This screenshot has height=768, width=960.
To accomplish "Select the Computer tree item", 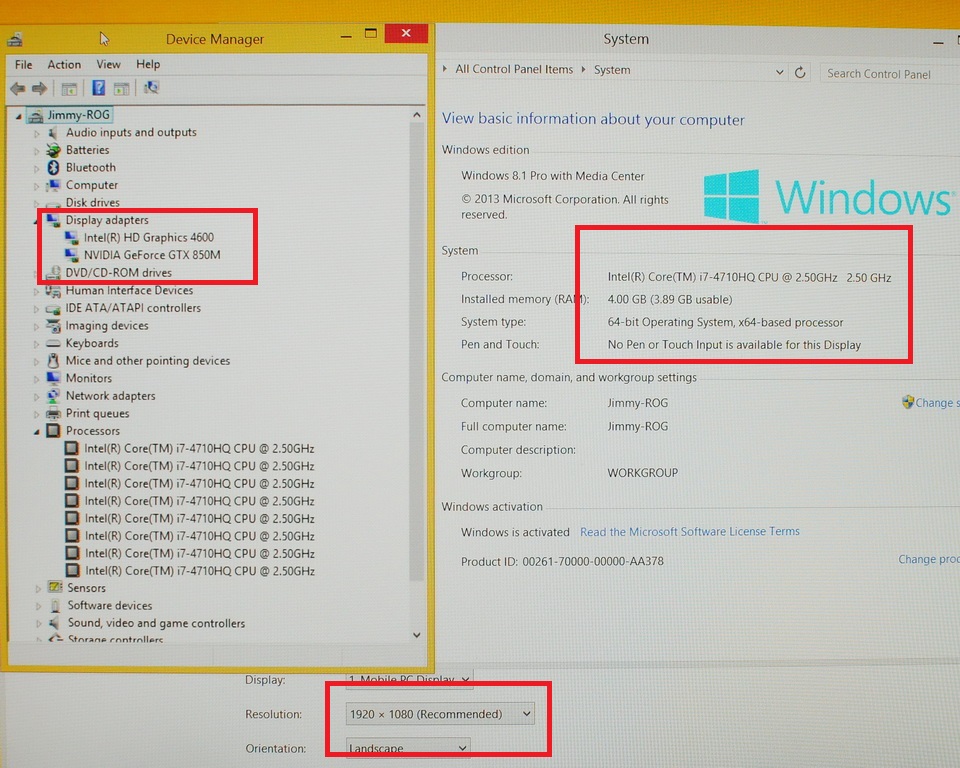I will click(x=92, y=185).
